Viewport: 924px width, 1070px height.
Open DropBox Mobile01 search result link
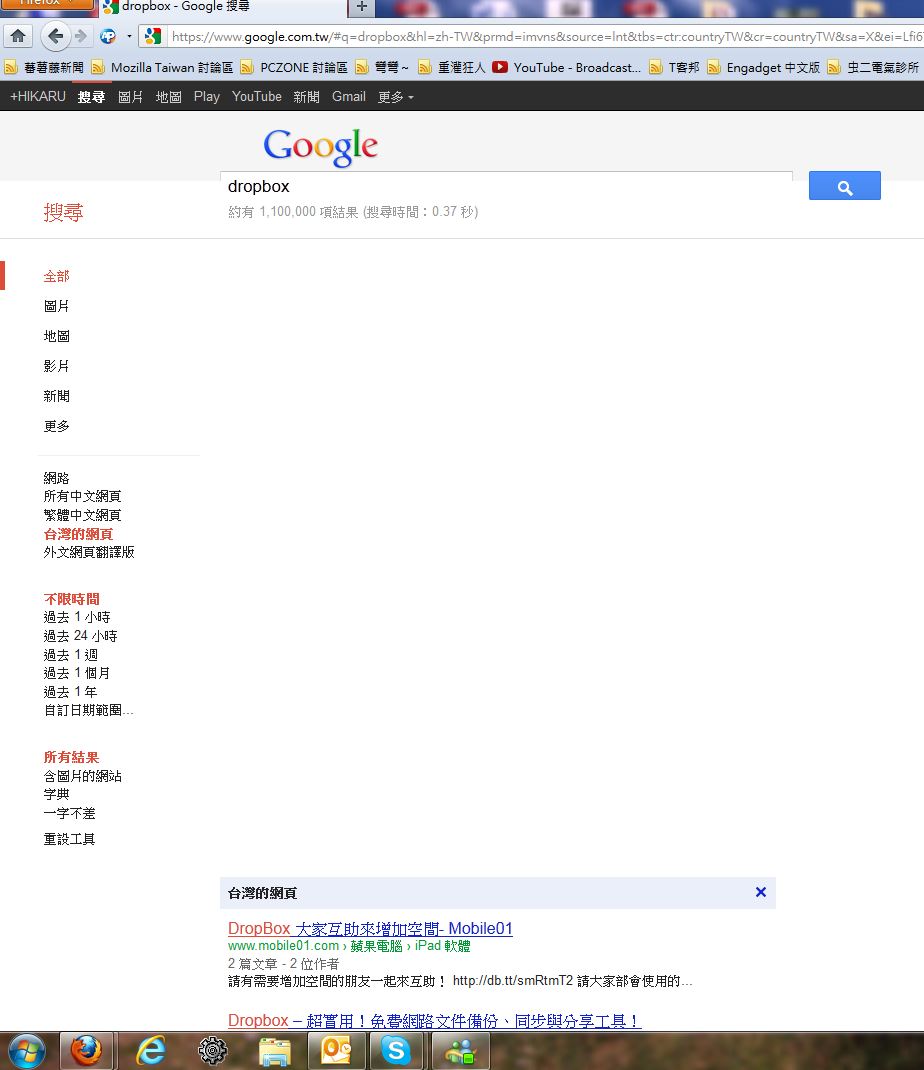(x=370, y=929)
